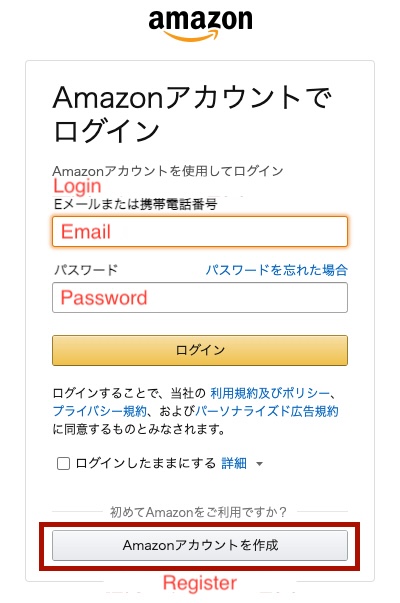Click the Amazonアカウントを使用してログイン subtitle
Image resolution: width=400 pixels, height=603 pixels.
(168, 171)
